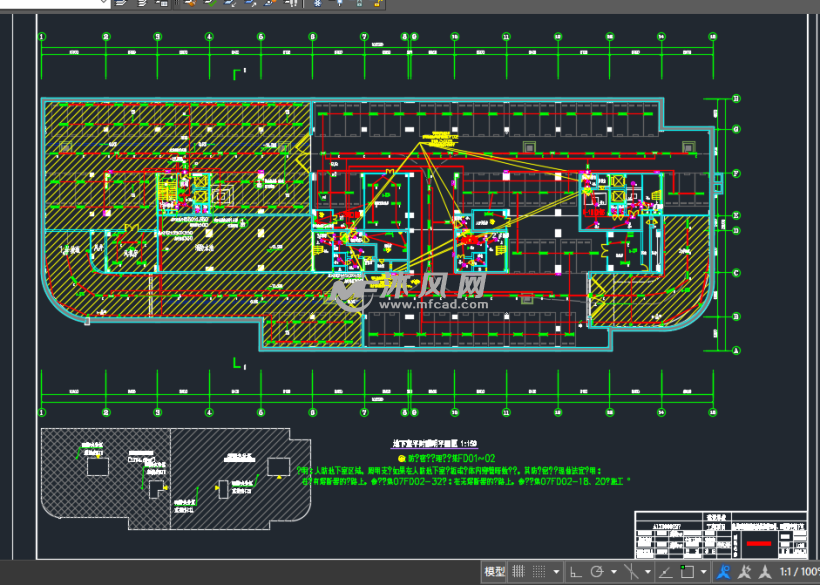The width and height of the screenshot is (820, 585).
Task: Click the annotation scale icon before 1:1
Action: coord(764,572)
